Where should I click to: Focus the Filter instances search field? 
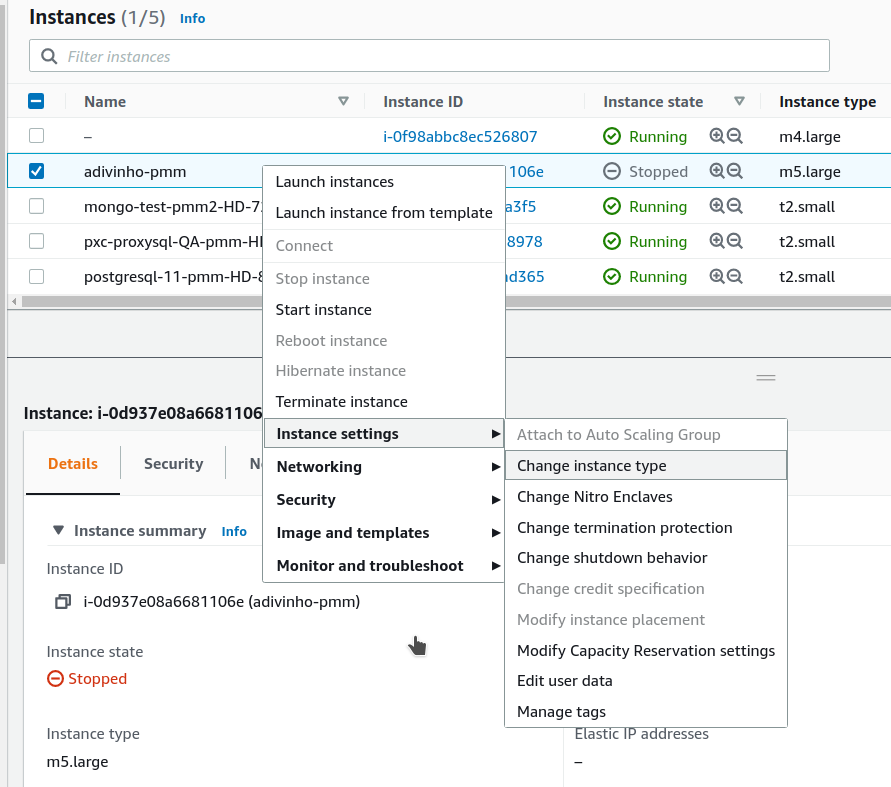click(440, 57)
